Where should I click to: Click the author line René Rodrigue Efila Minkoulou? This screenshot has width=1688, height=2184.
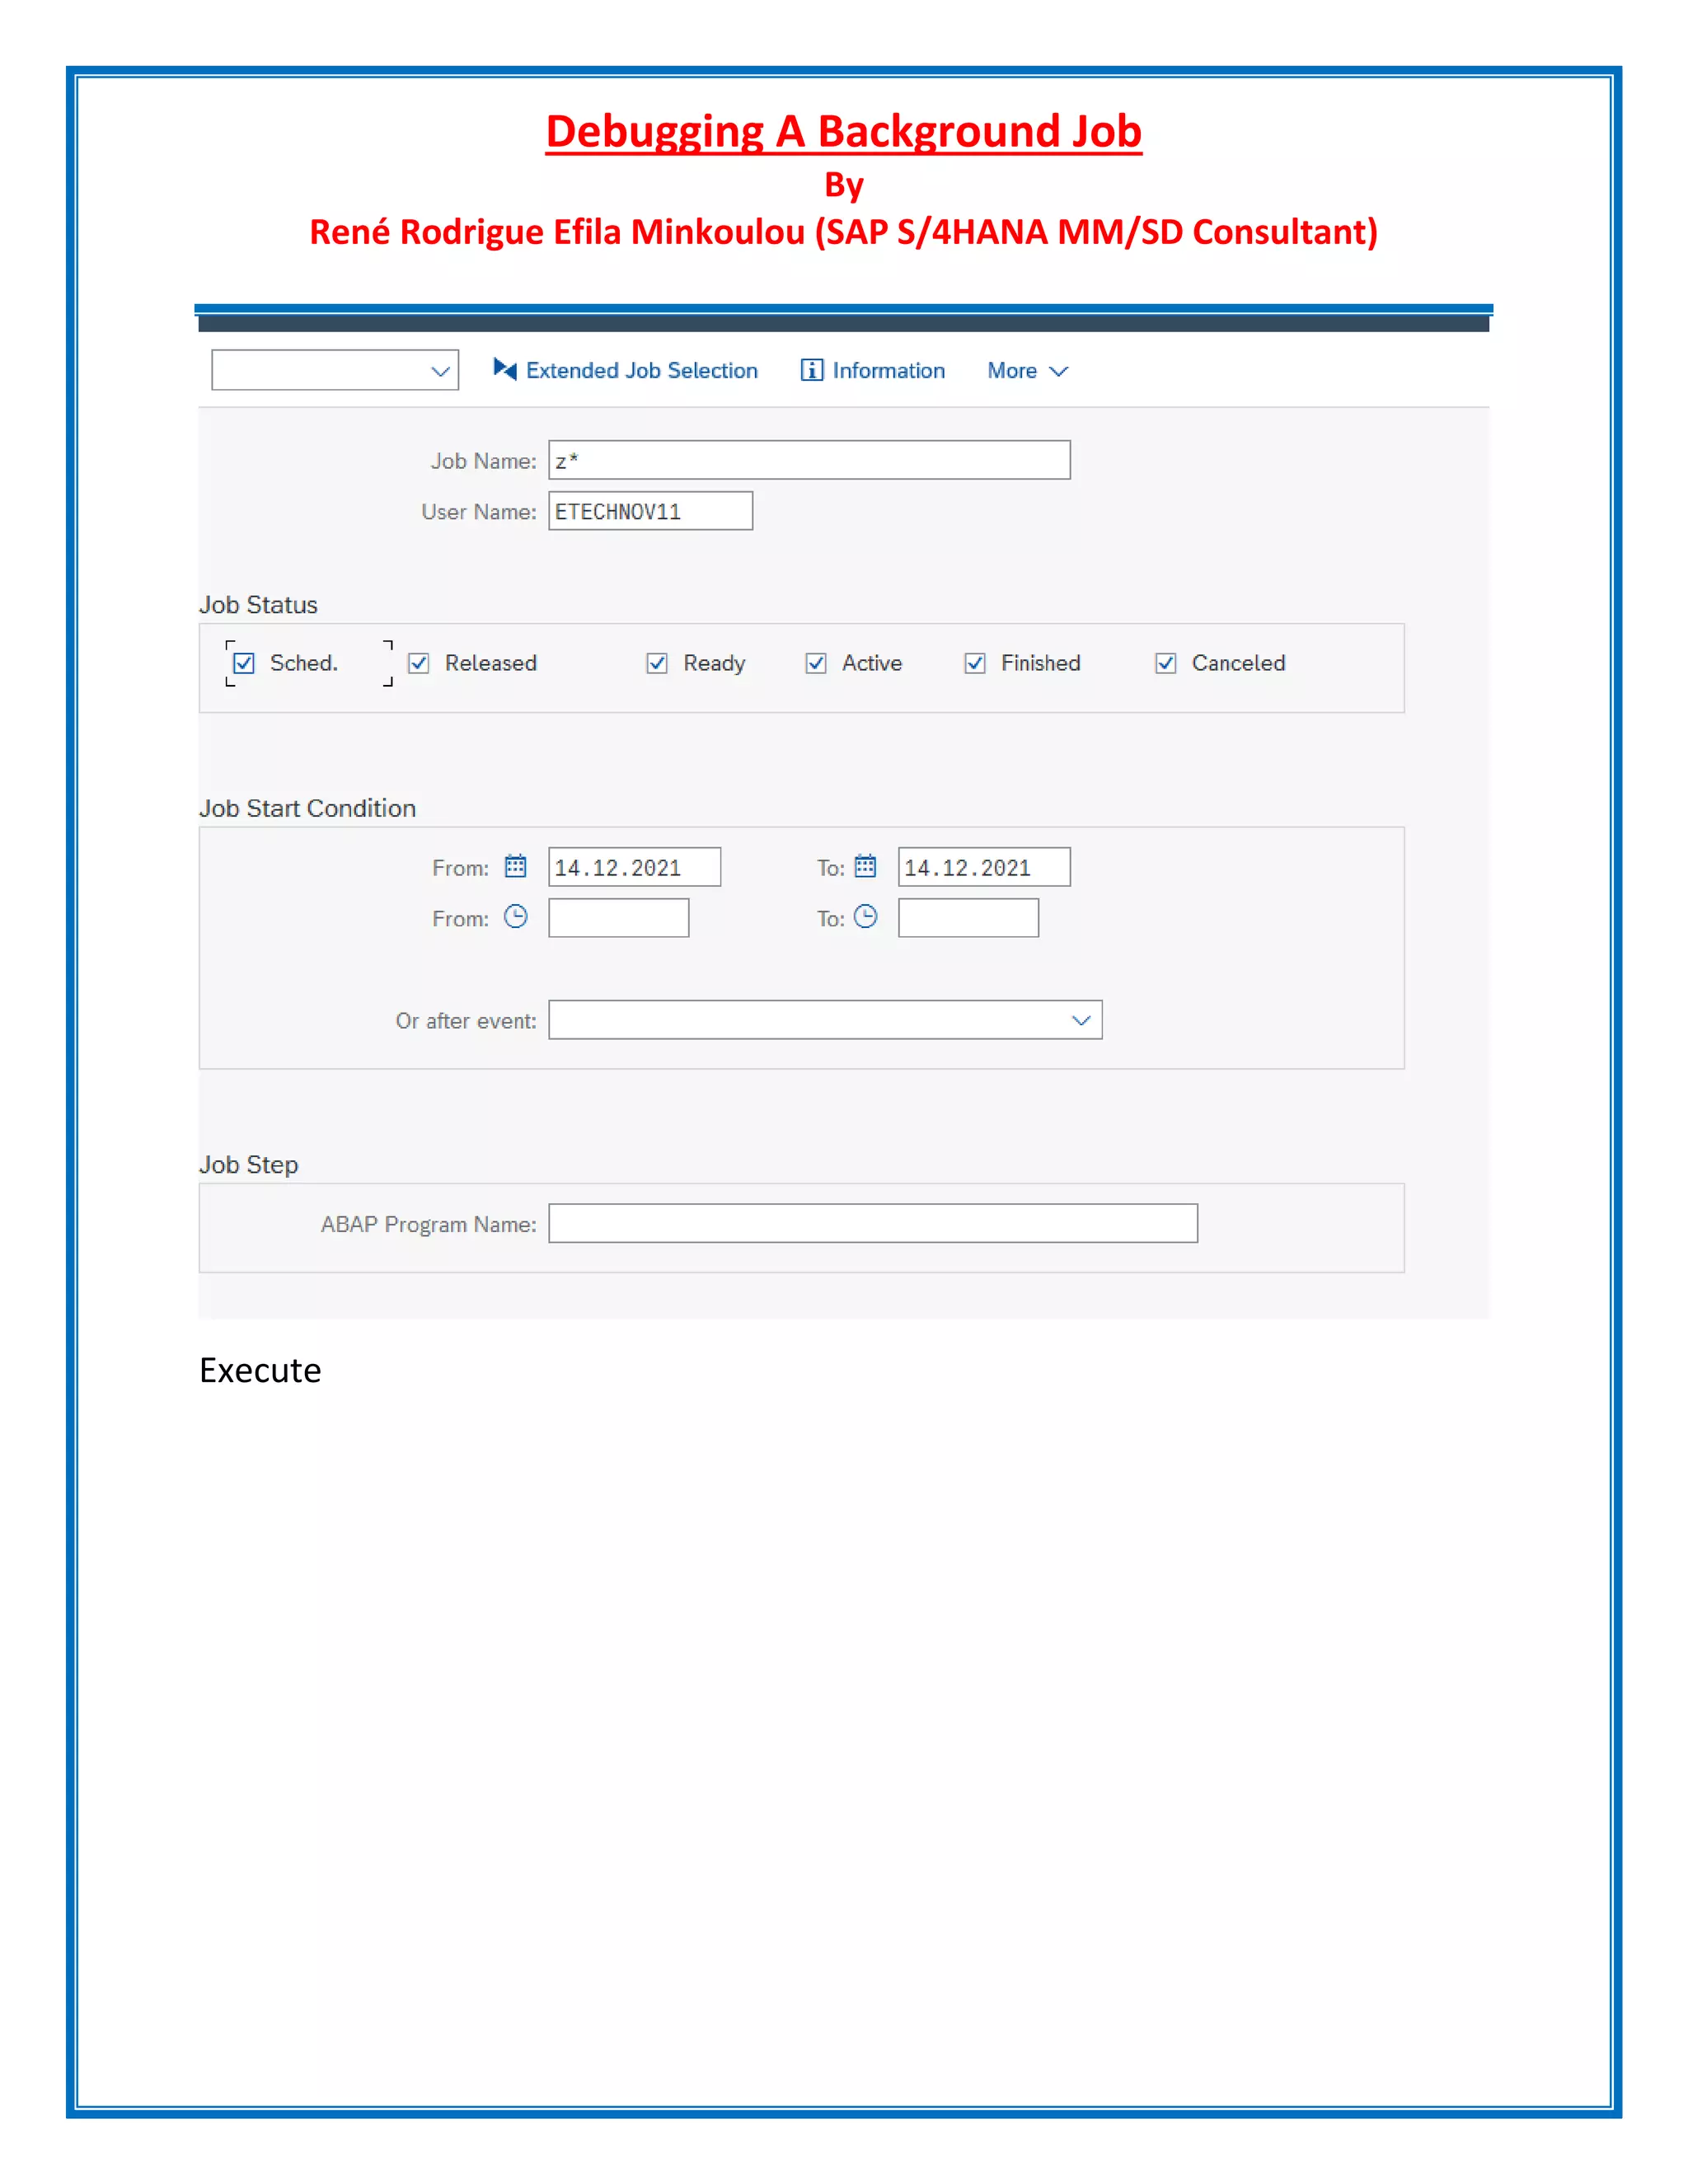point(844,232)
